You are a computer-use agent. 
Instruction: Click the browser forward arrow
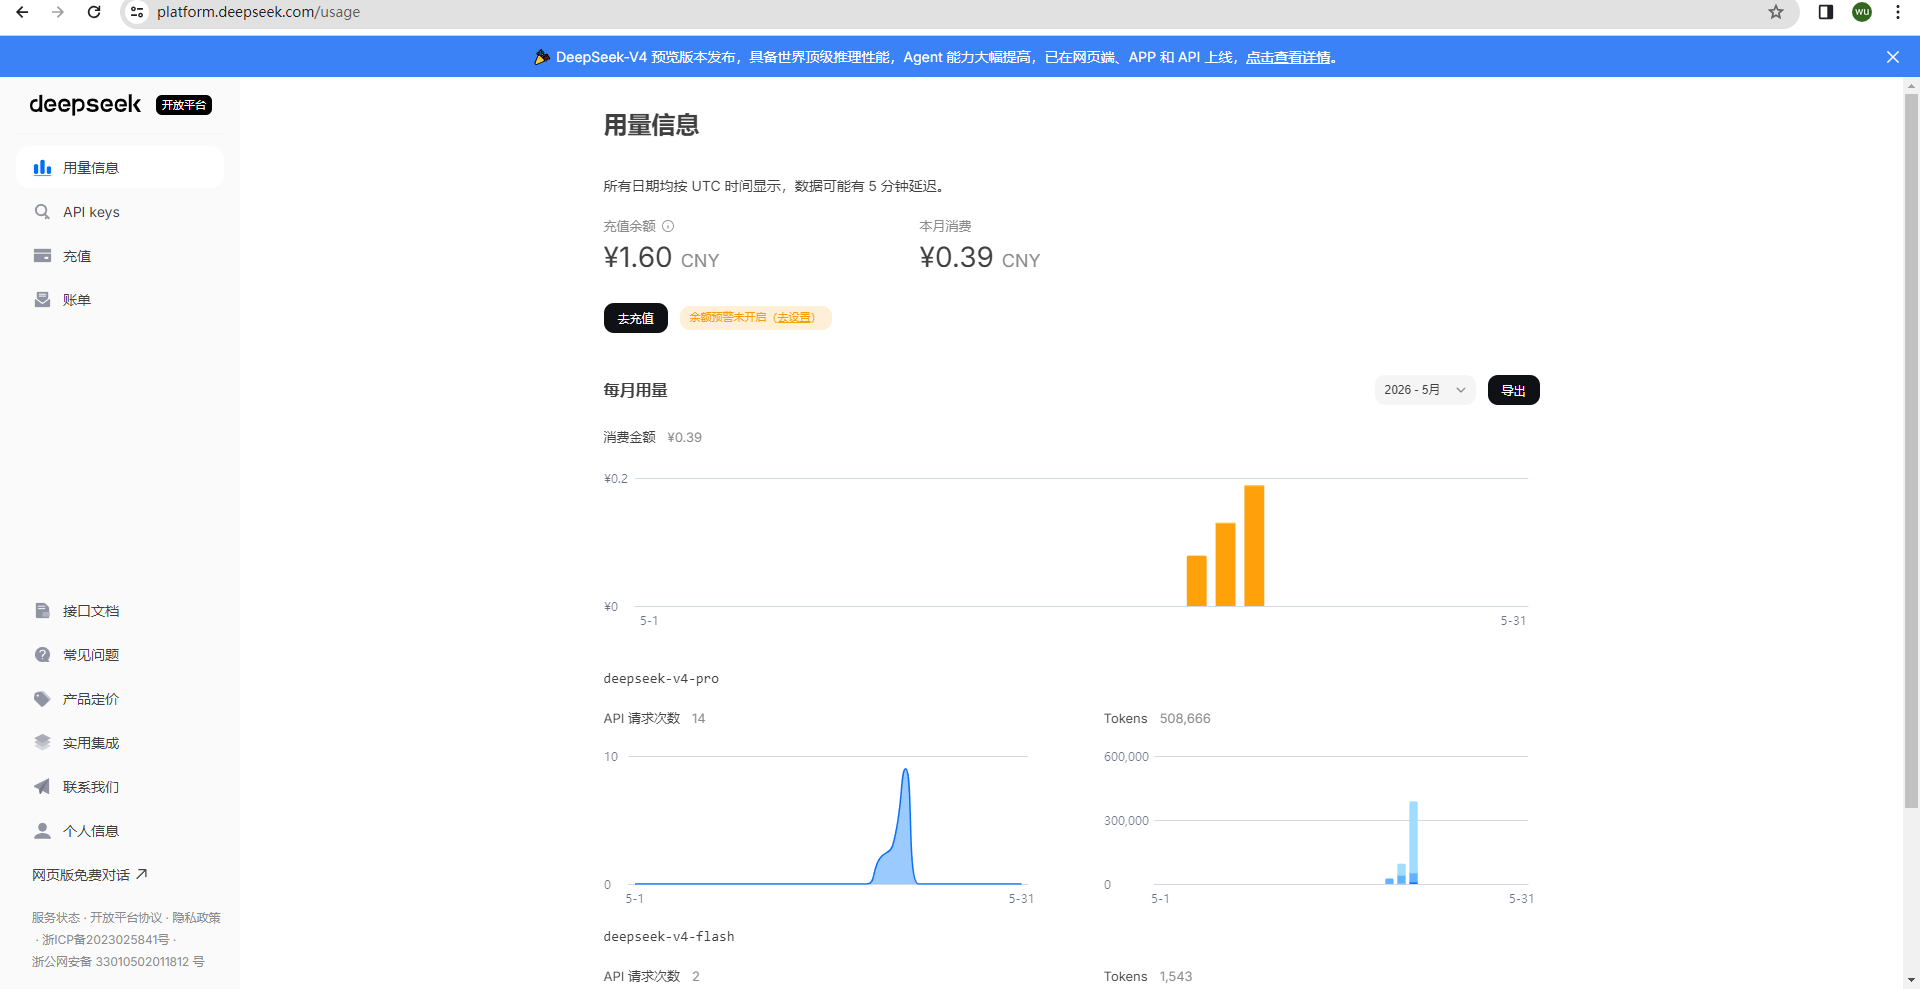click(58, 12)
